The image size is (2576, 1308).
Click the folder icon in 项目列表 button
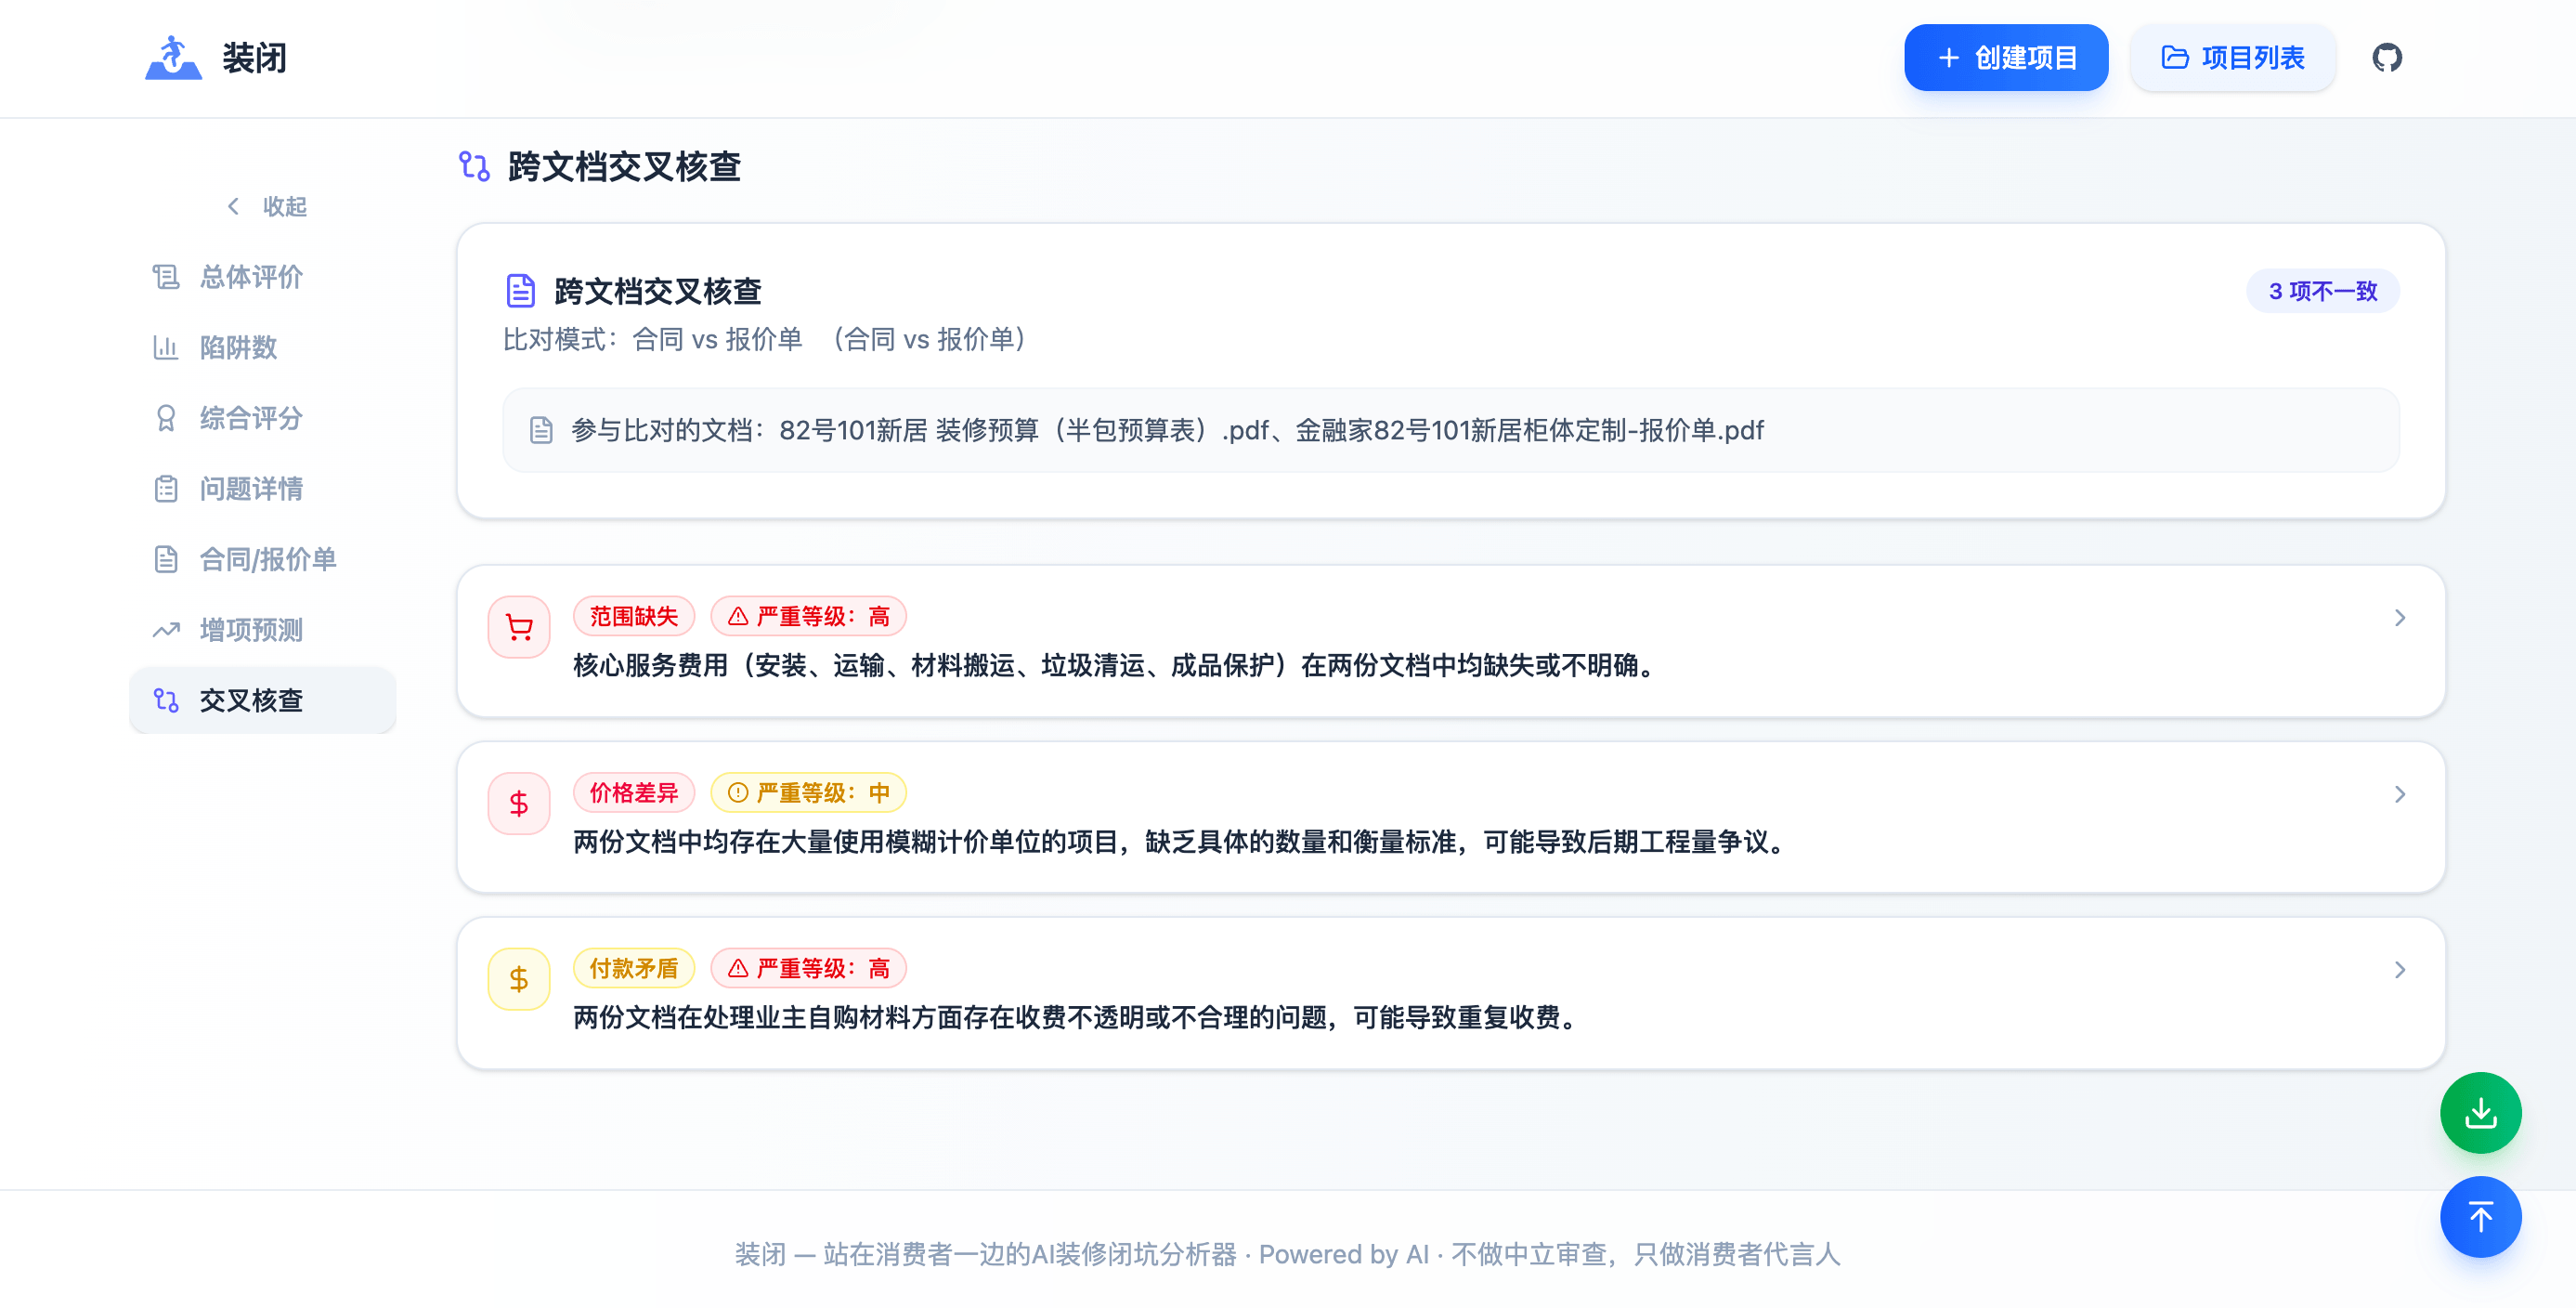[x=2175, y=58]
